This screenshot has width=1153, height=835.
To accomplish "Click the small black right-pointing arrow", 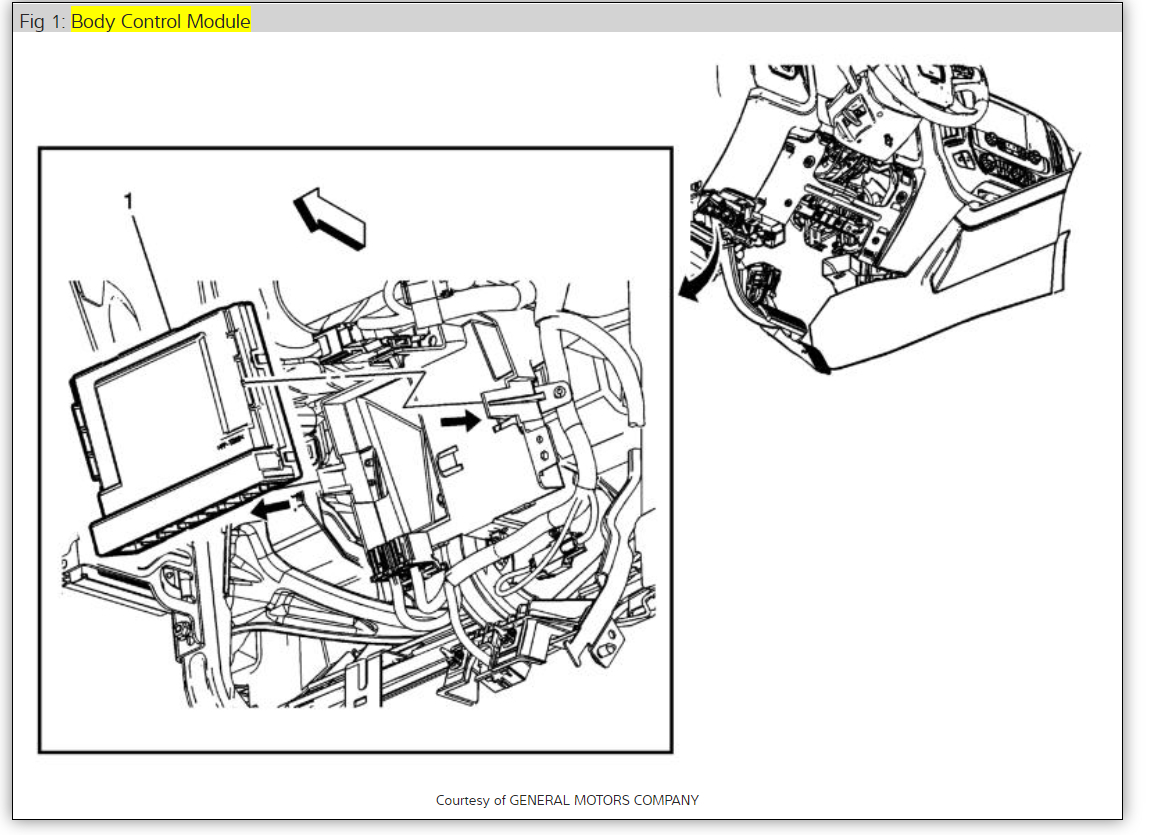I will point(460,421).
